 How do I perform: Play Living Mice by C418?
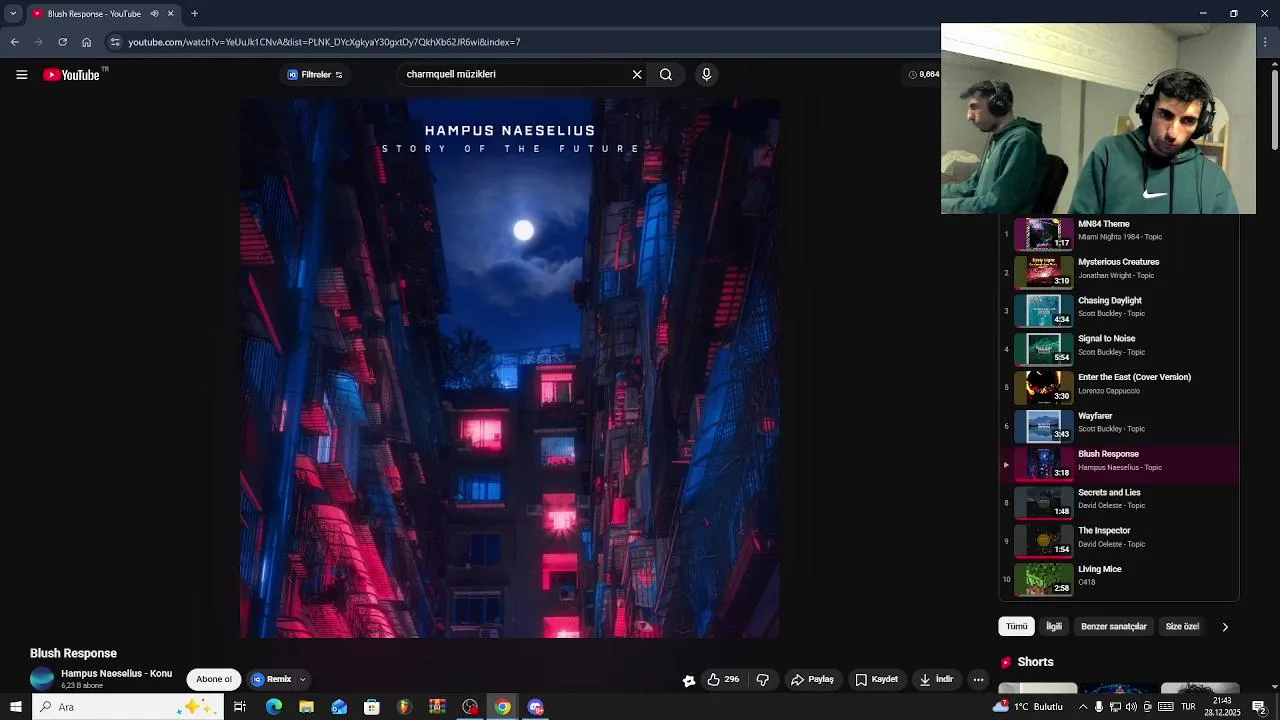point(1119,579)
